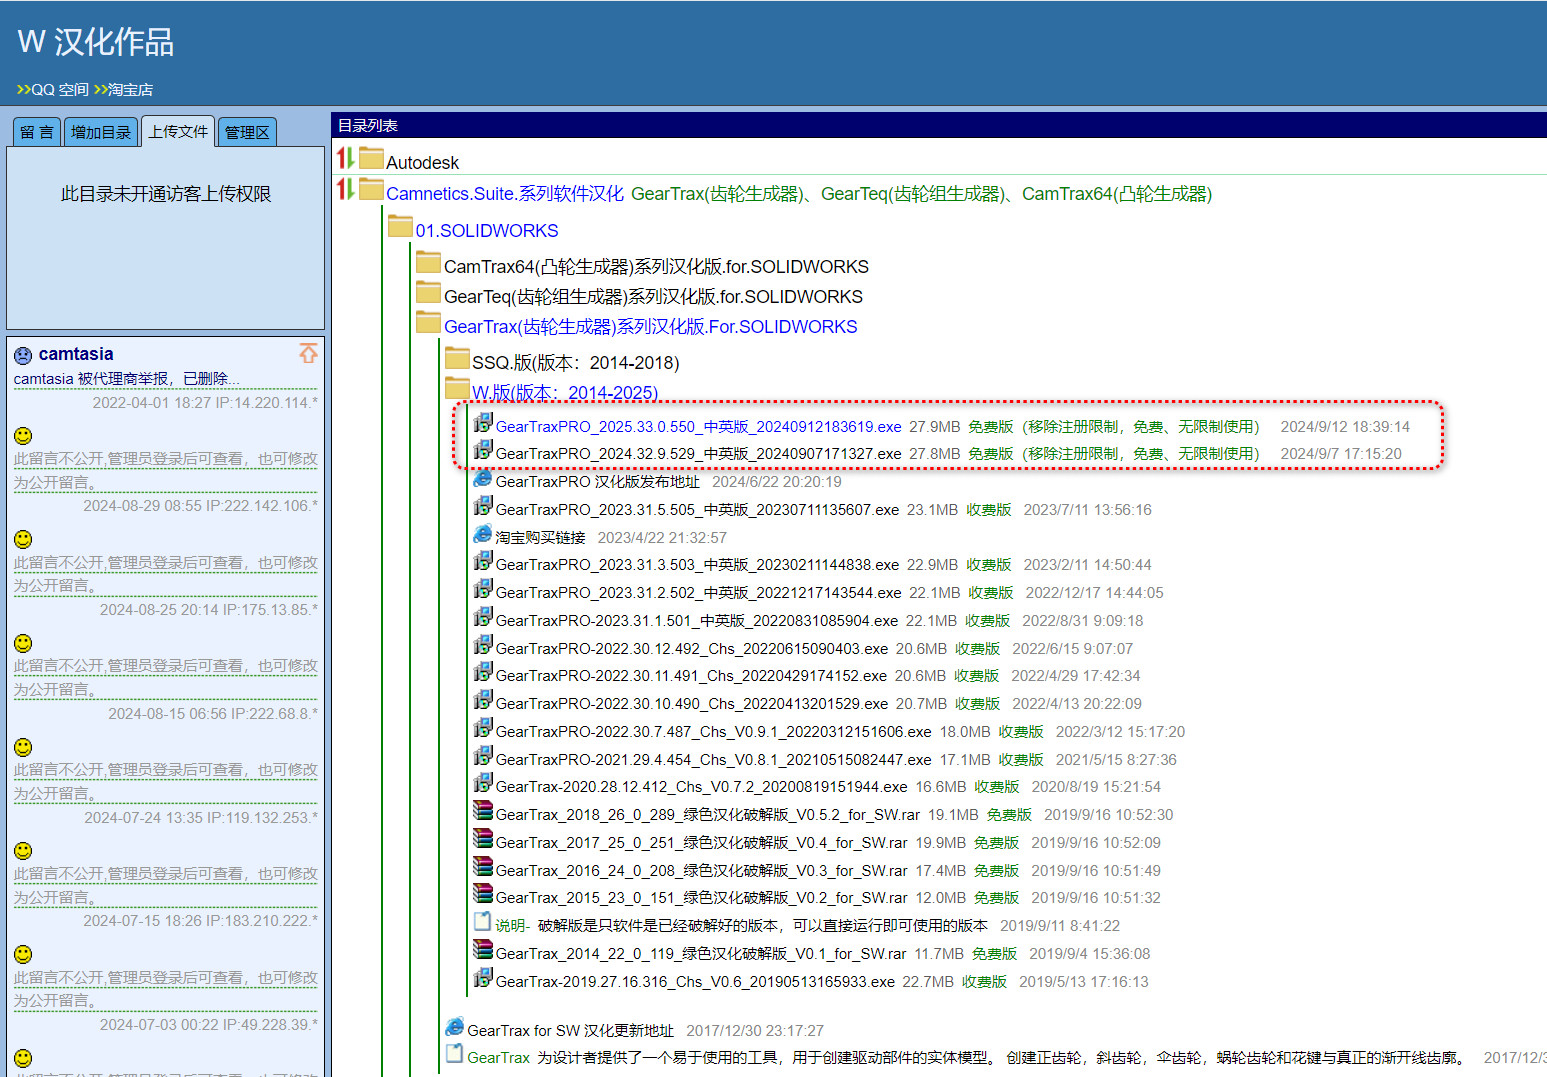Click the camtasia username in messages
Image resolution: width=1547 pixels, height=1077 pixels.
click(76, 354)
